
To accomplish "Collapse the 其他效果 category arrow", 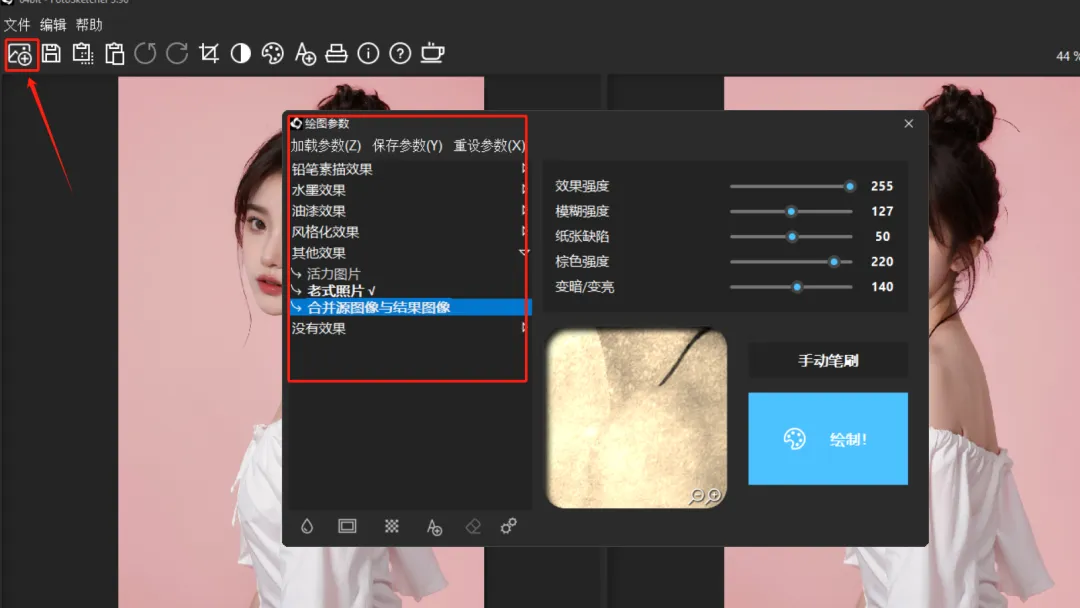I will [x=524, y=253].
